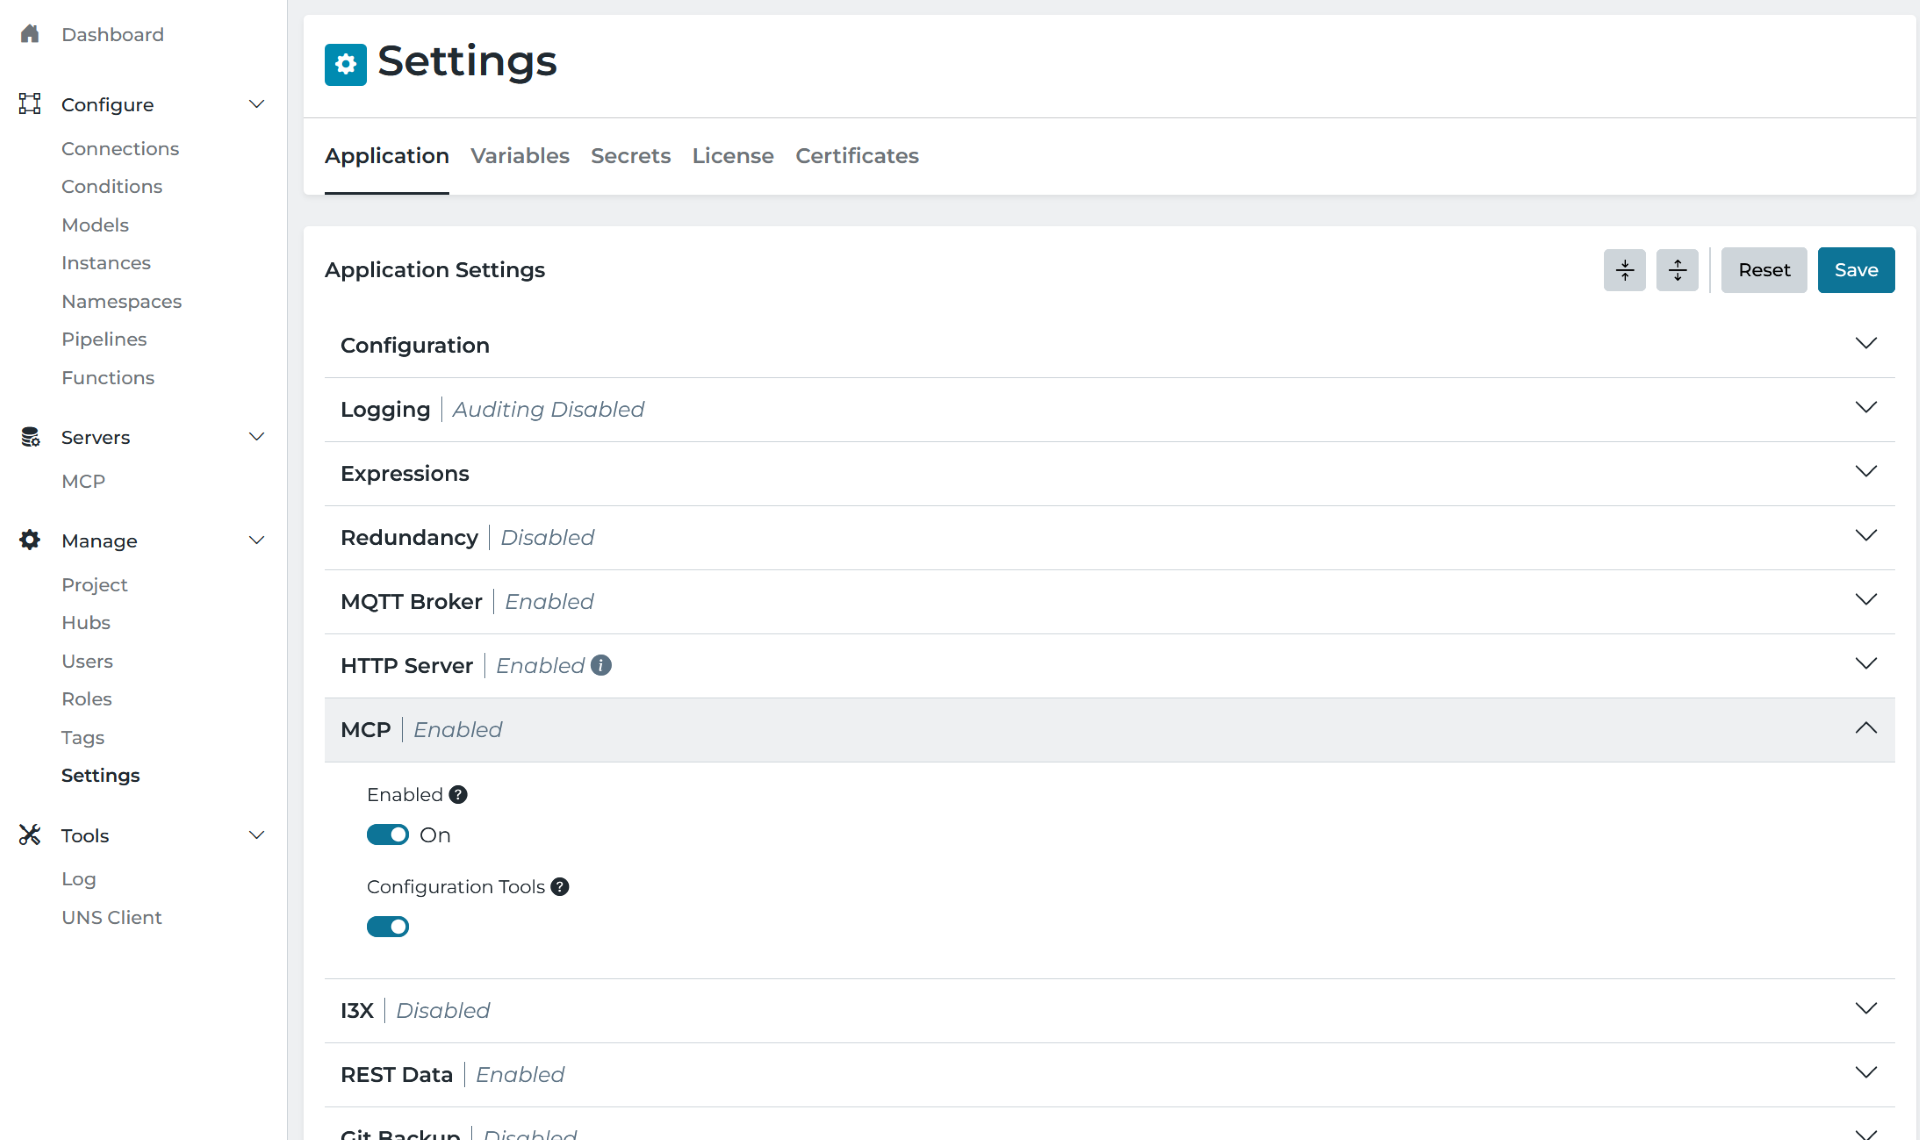Image resolution: width=1920 pixels, height=1140 pixels.
Task: Switch to the Variables tab
Action: (520, 156)
